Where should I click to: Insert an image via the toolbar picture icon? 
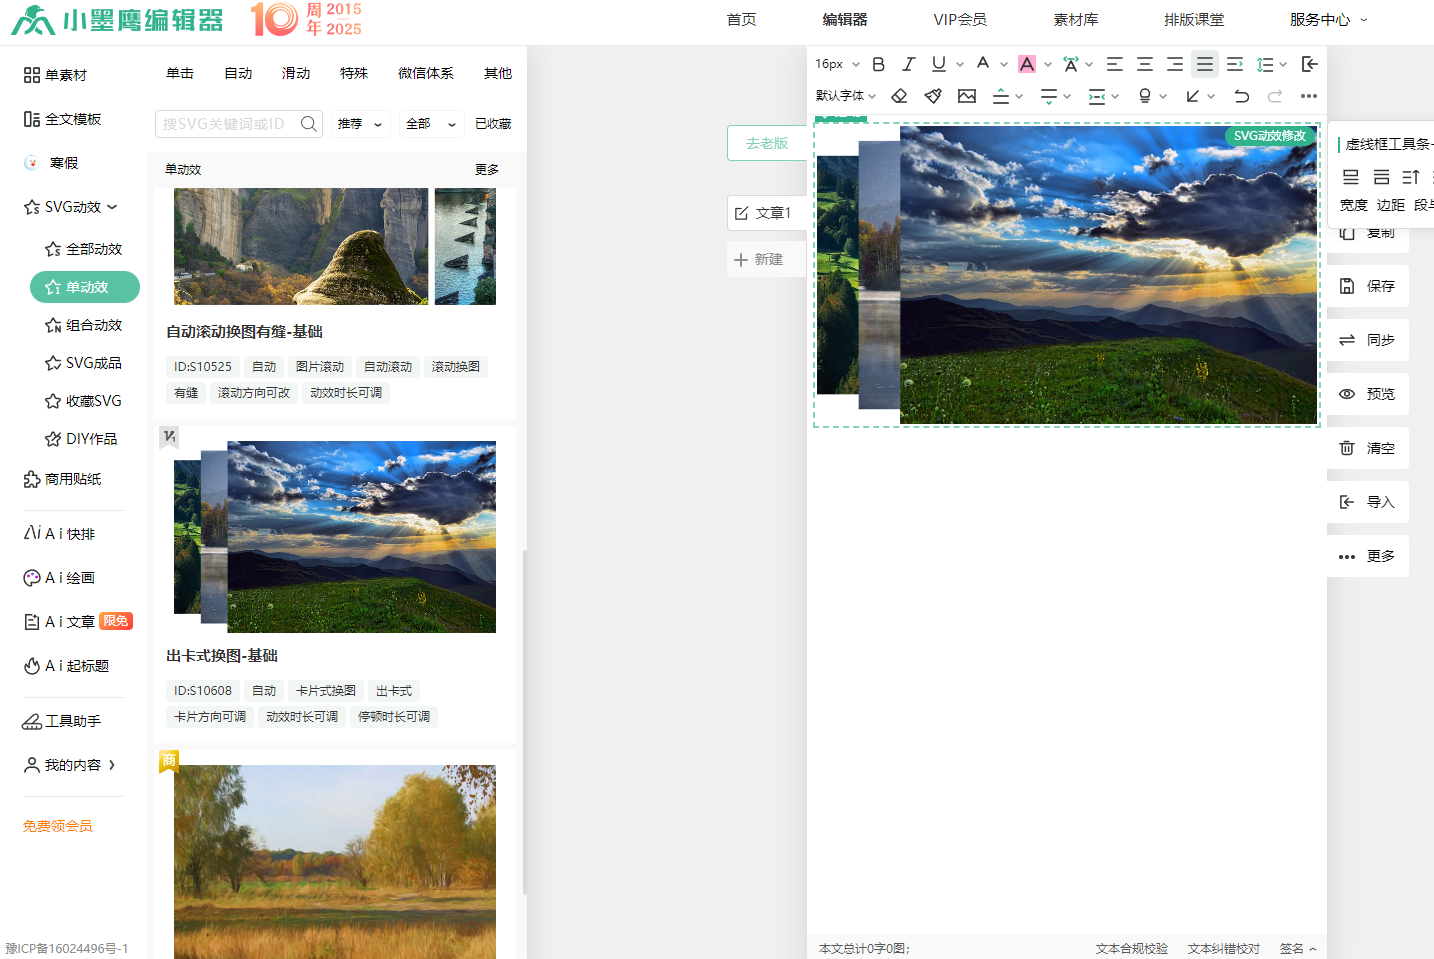pyautogui.click(x=967, y=96)
